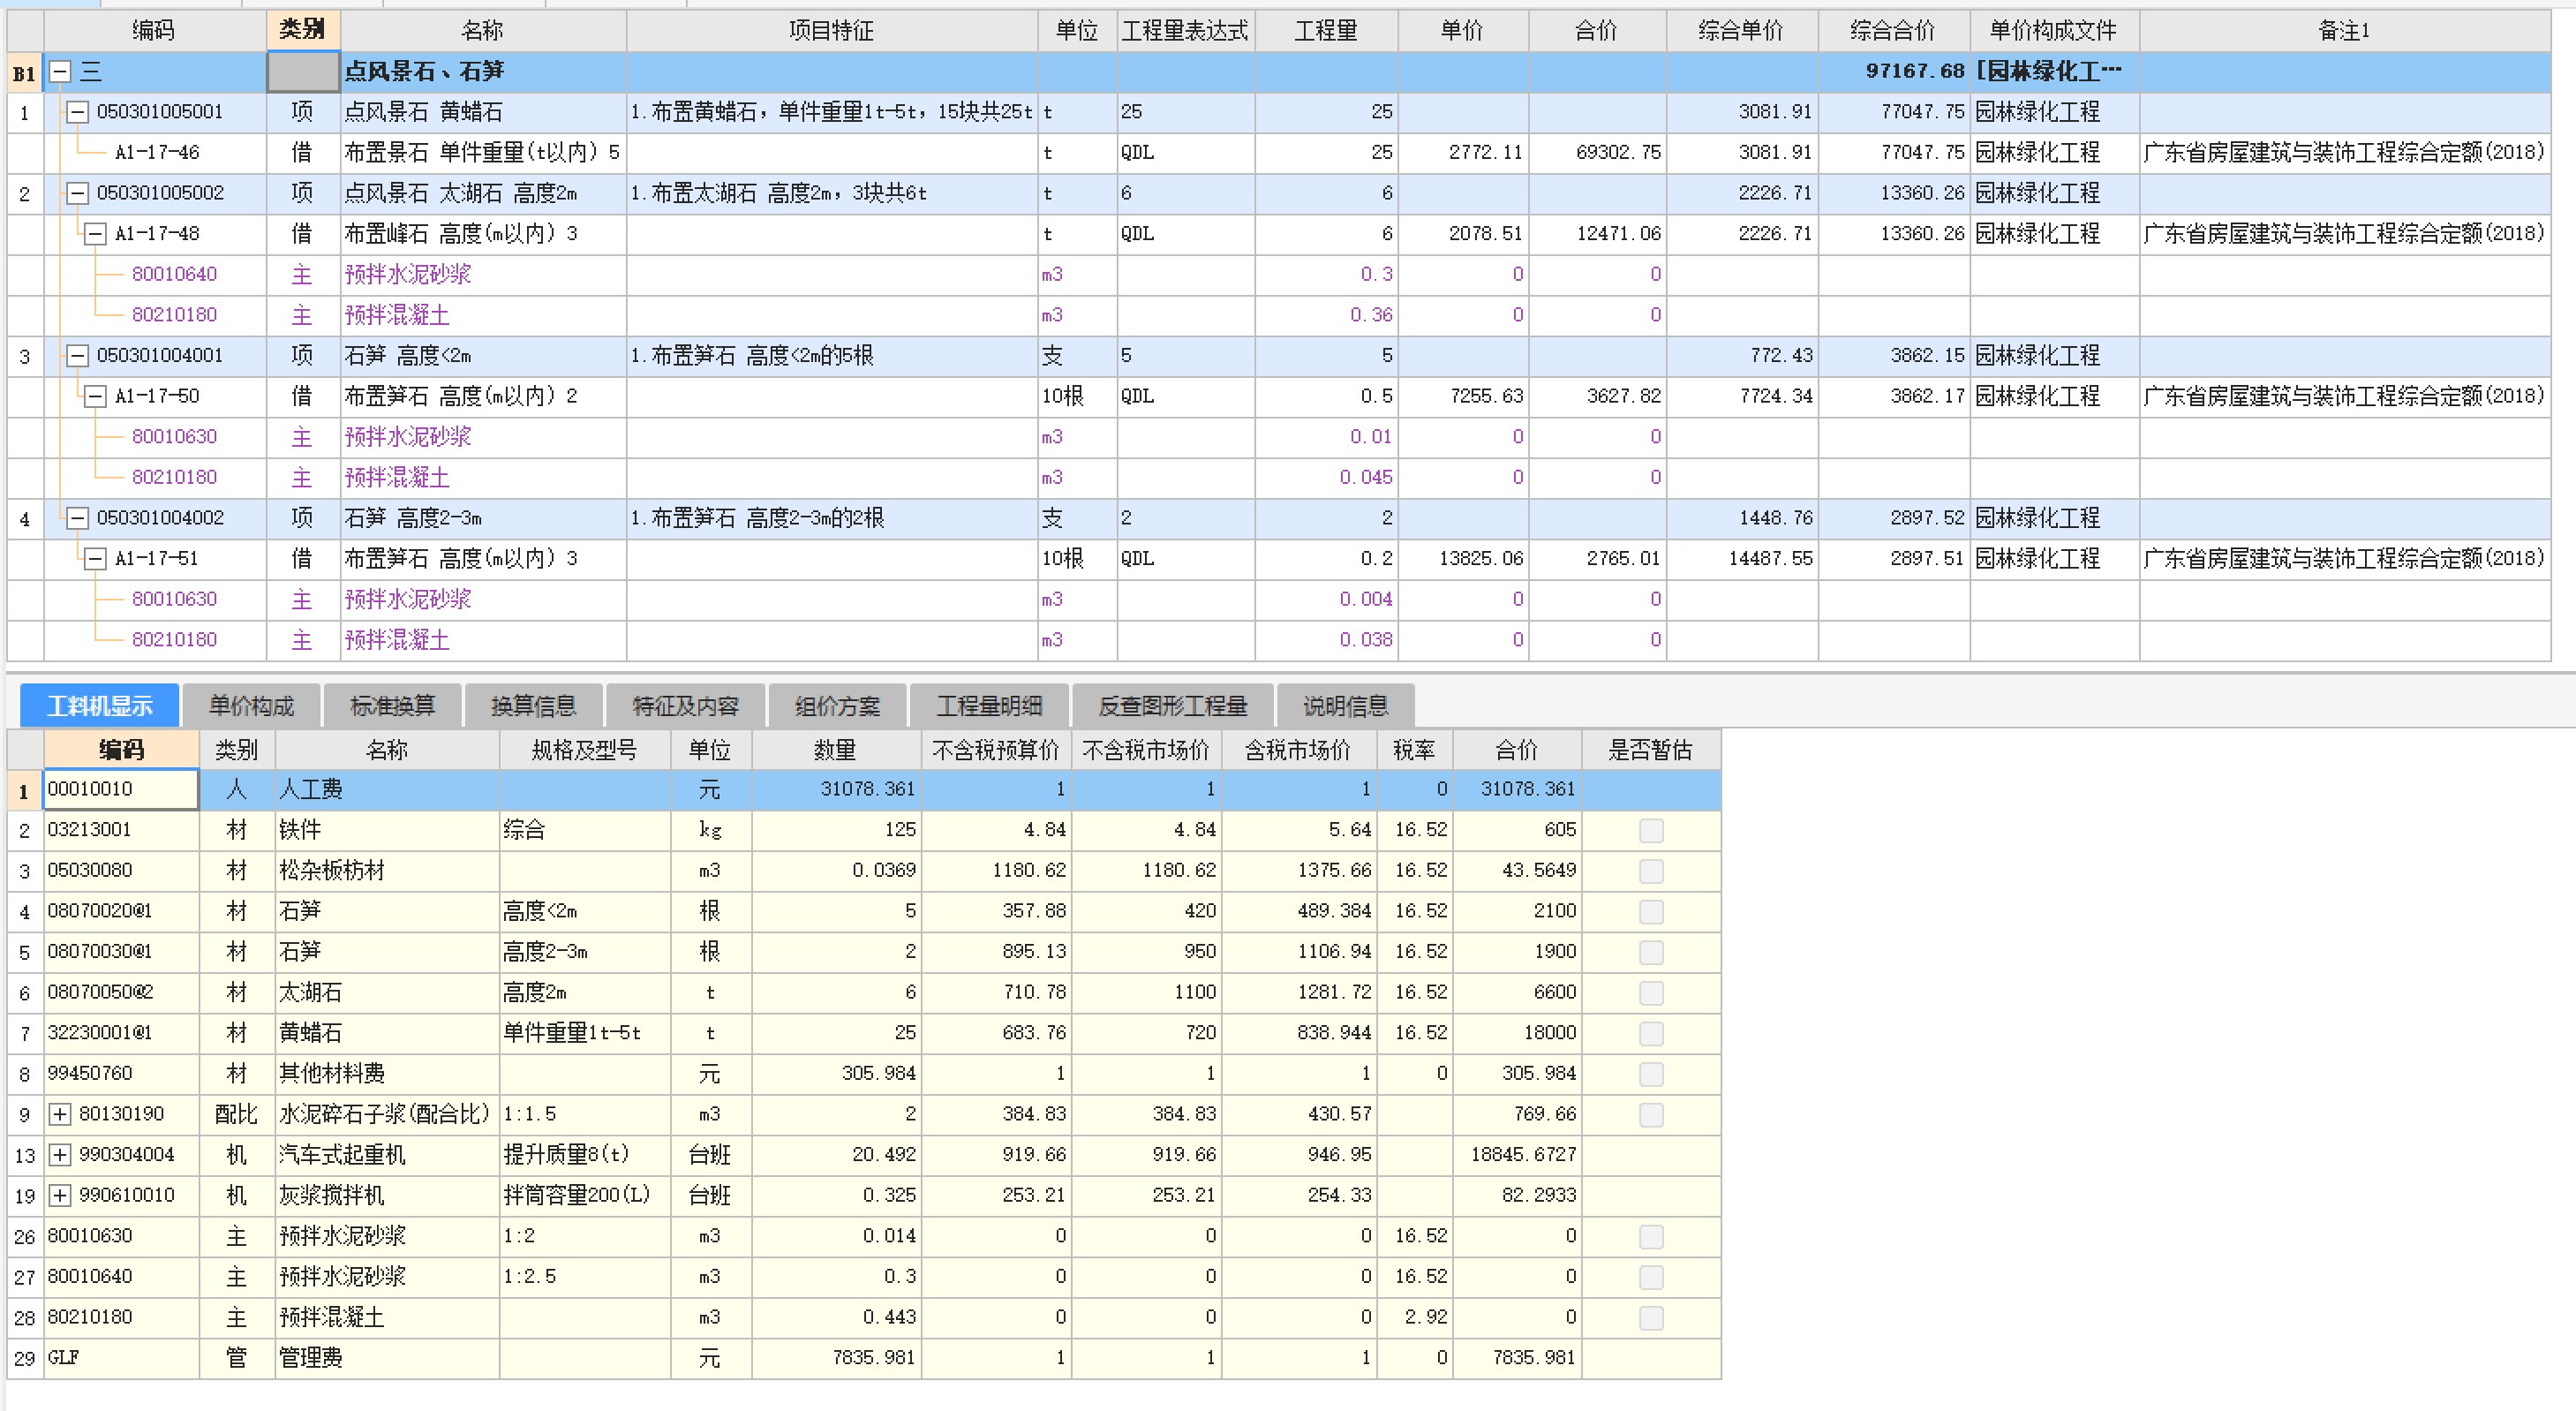Tick 是否暂估 checkbox for 太湖石
The image size is (2576, 1411).
click(1651, 993)
